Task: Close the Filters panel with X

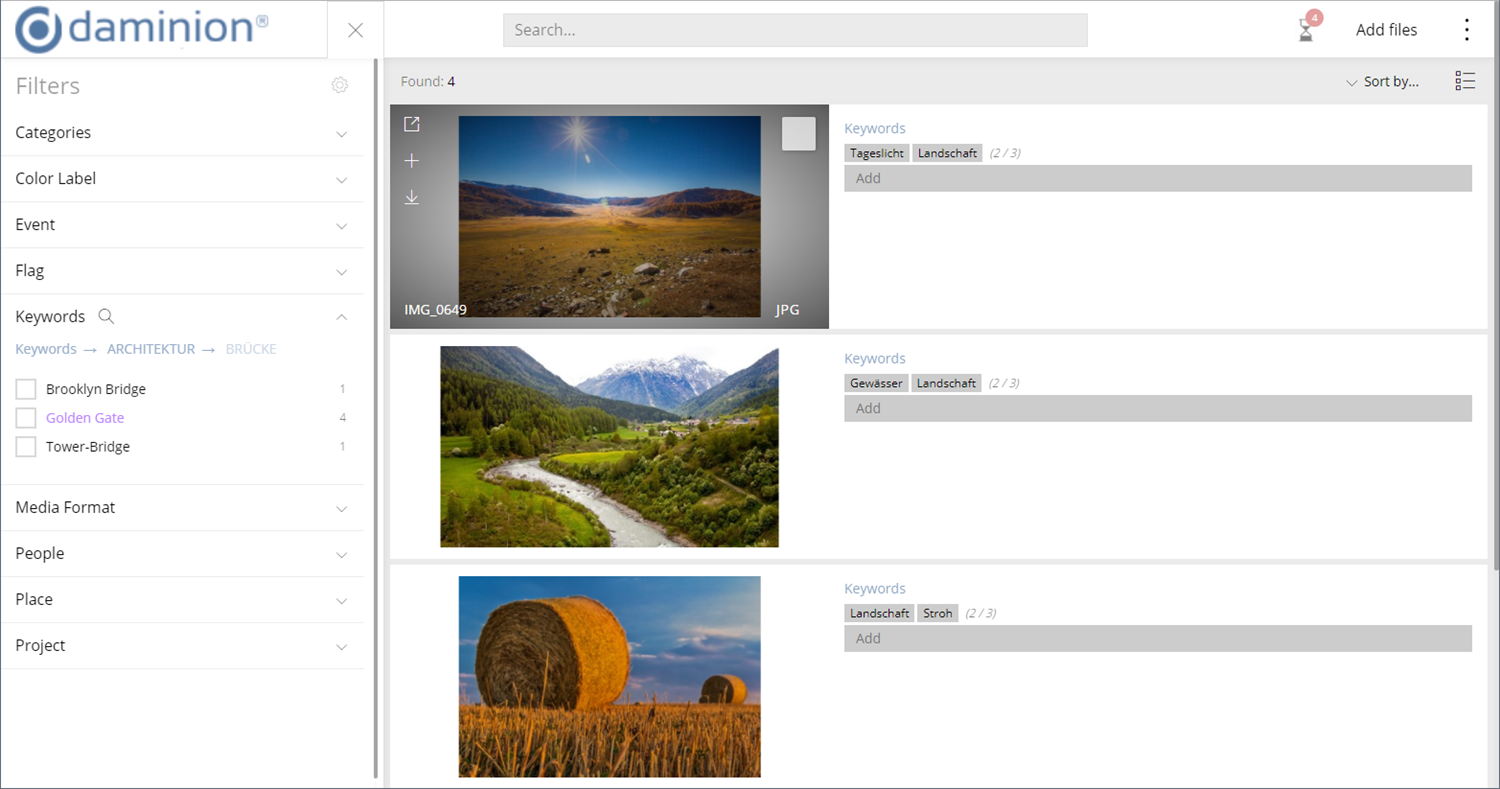Action: click(x=355, y=30)
